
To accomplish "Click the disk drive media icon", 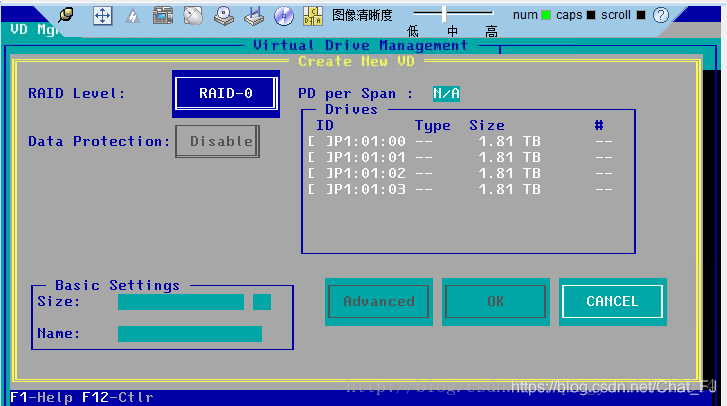I will [223, 16].
